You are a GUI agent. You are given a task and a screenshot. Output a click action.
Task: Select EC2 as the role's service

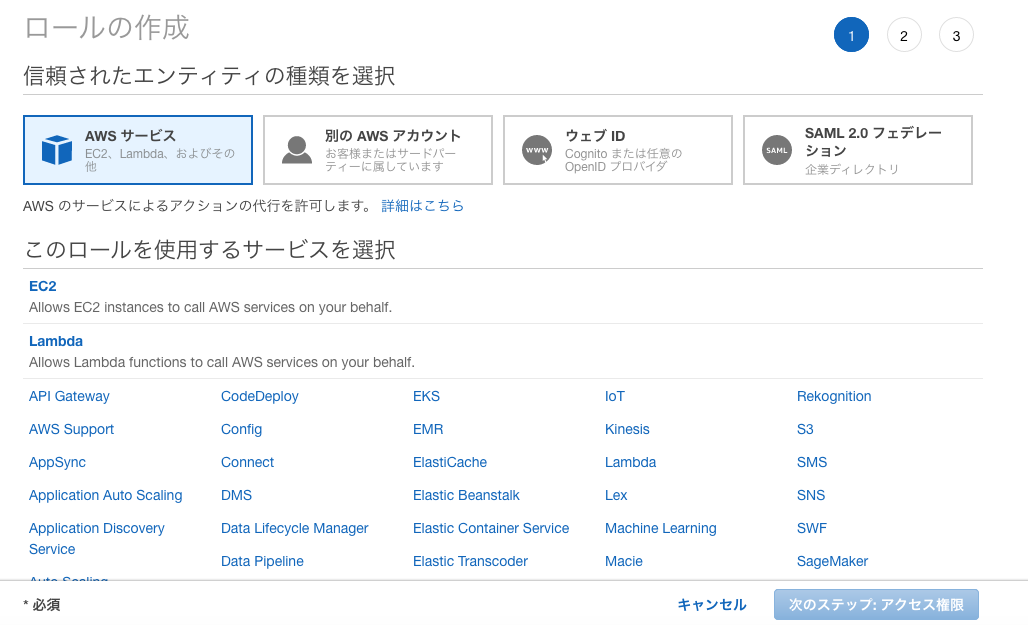42,286
